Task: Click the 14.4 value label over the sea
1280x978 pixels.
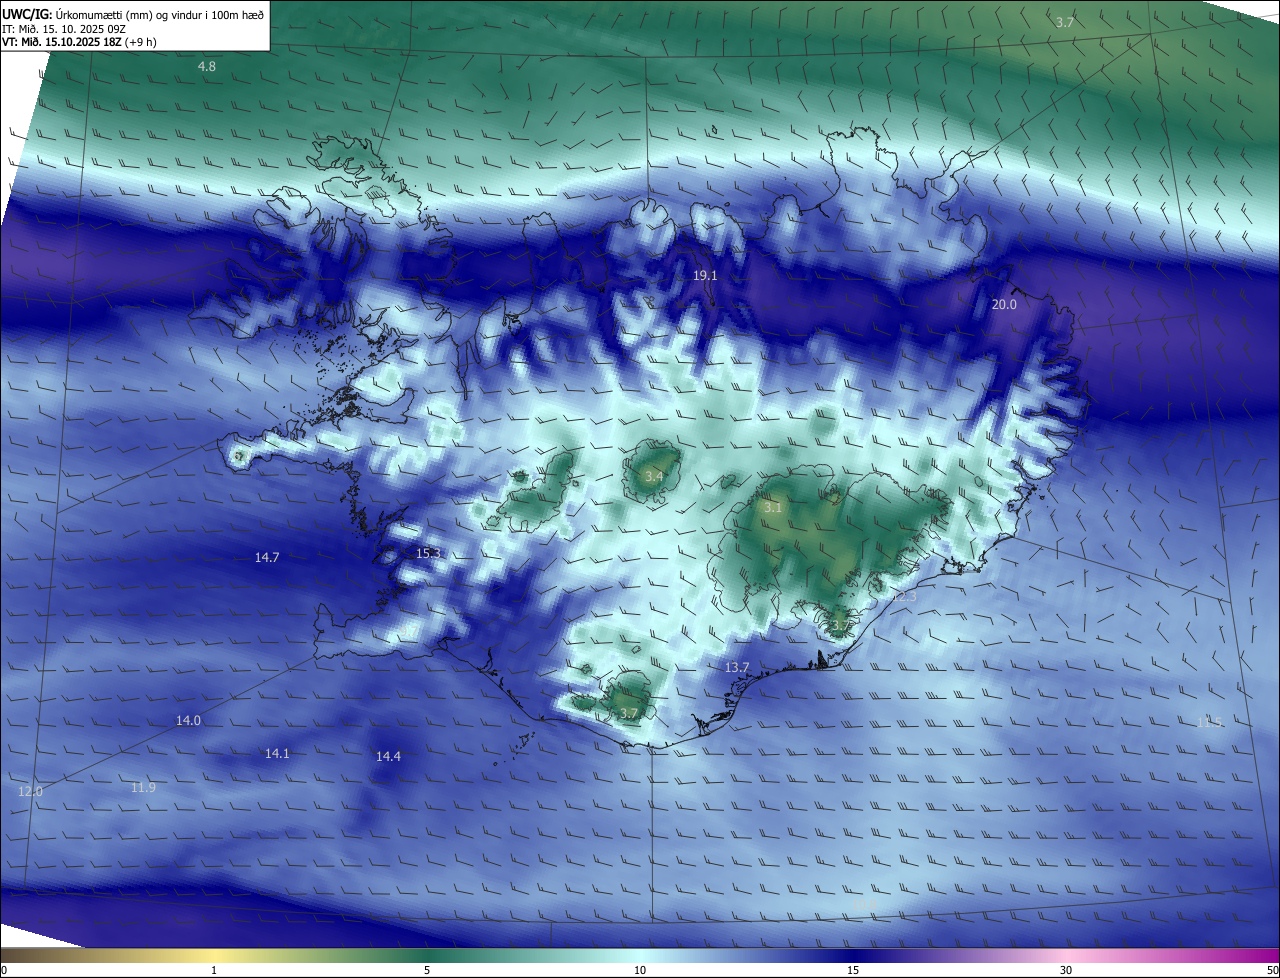Action: click(x=388, y=757)
